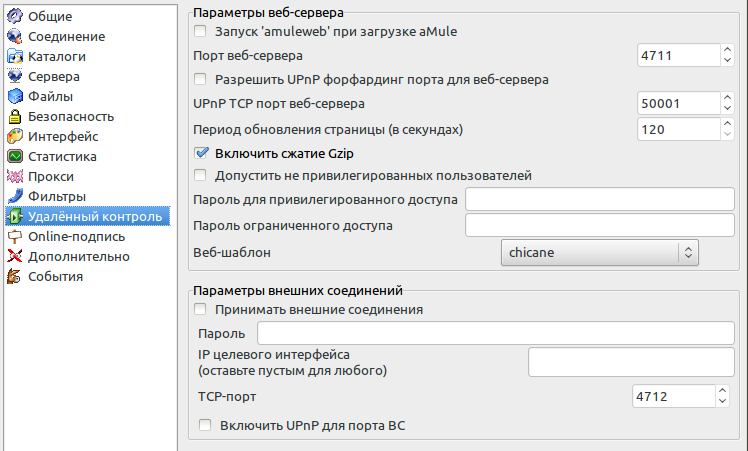Screen dimensions: 748x451
Task: Open the Файлы preferences page
Action: (x=51, y=96)
